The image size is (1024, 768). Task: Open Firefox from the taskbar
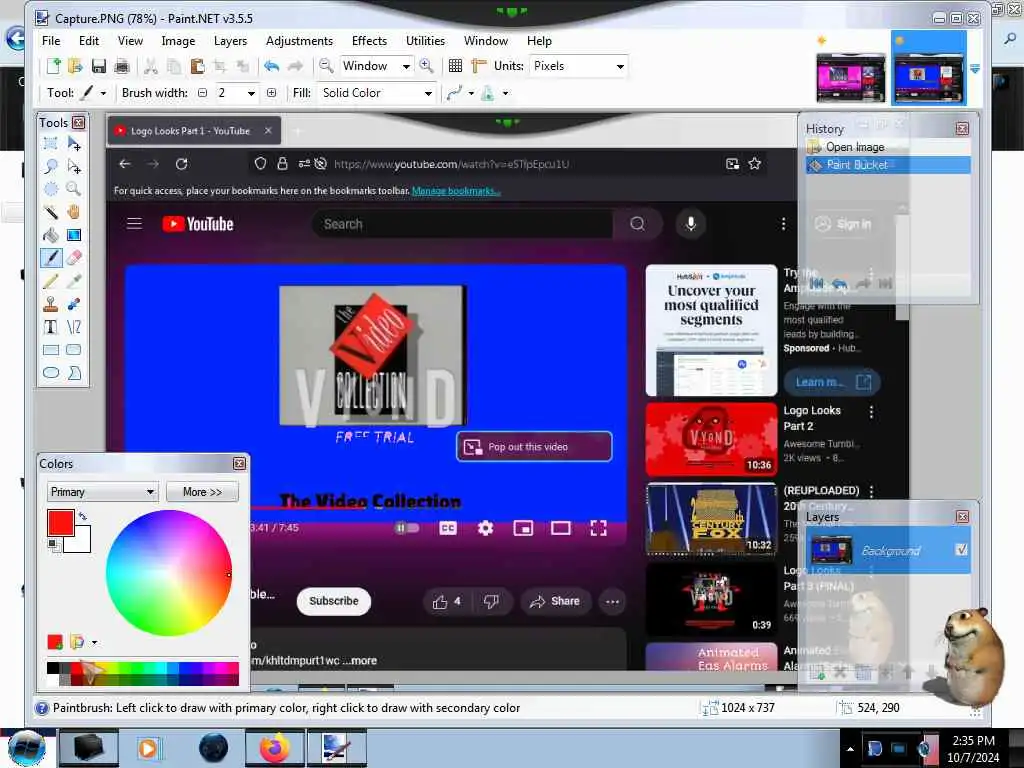point(275,748)
